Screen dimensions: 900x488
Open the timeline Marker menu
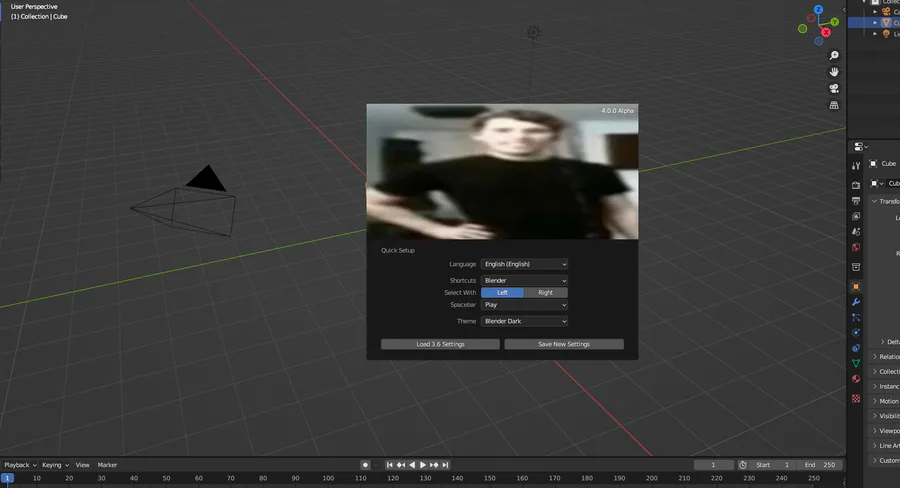click(x=107, y=465)
